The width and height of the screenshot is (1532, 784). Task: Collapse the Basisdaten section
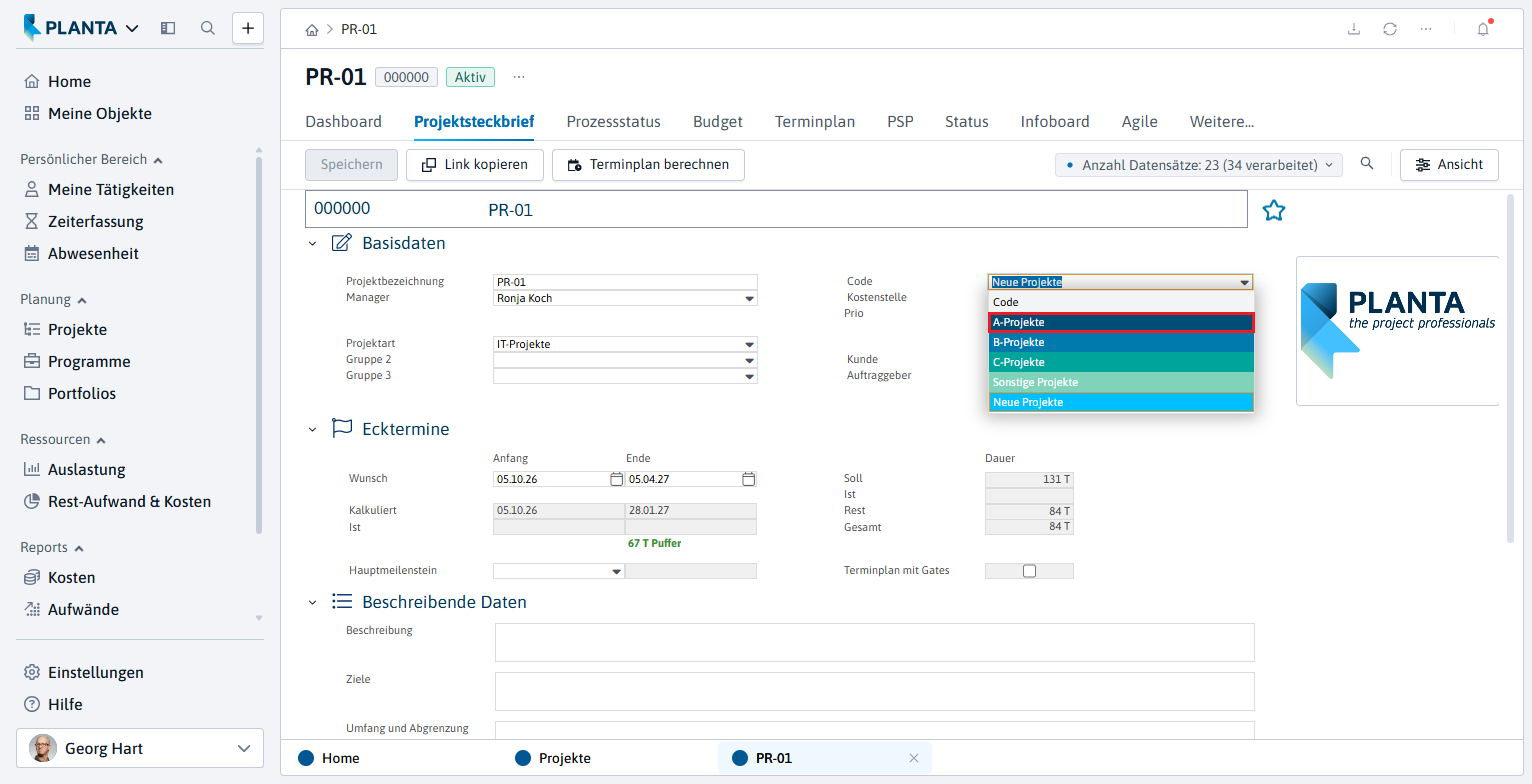click(x=312, y=244)
